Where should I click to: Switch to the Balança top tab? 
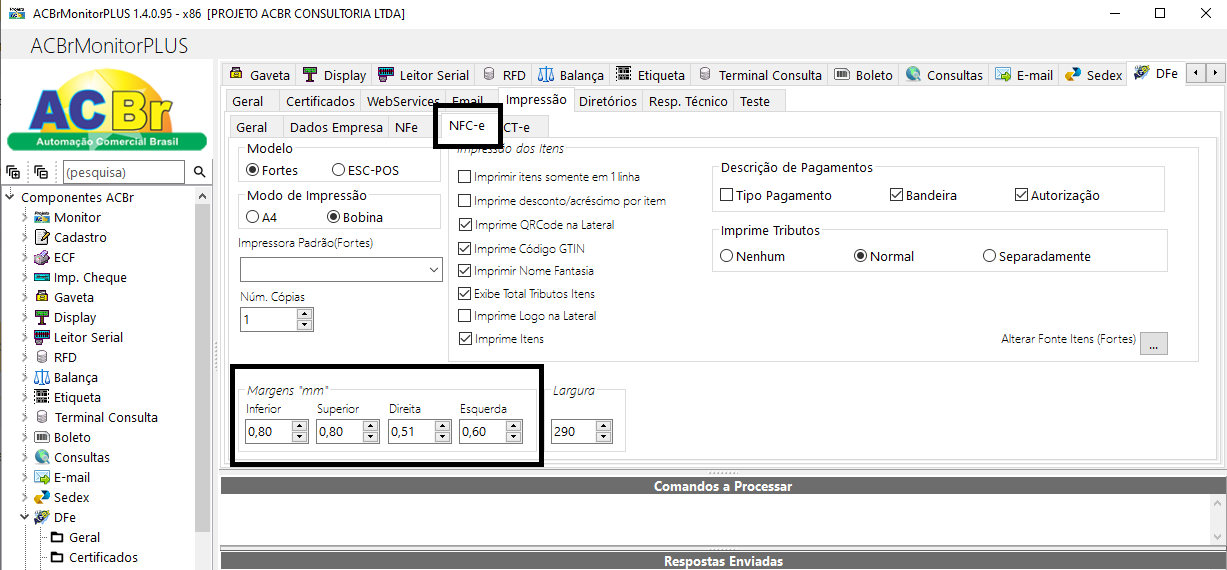click(x=570, y=75)
